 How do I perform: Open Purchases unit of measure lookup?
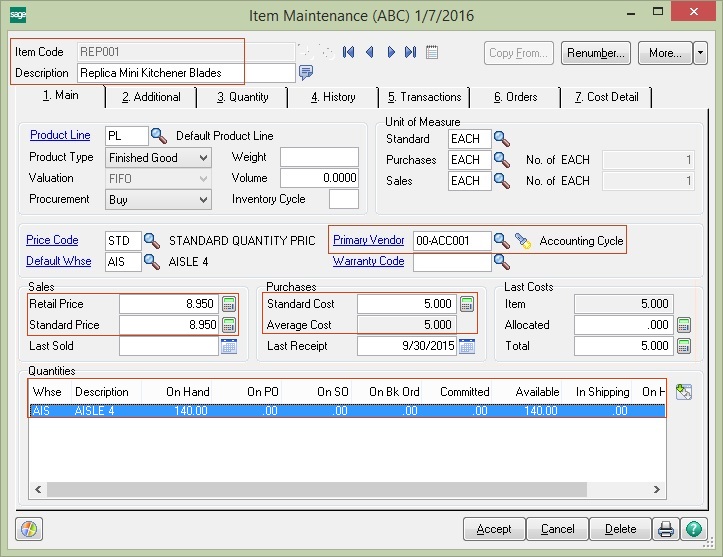[x=502, y=160]
